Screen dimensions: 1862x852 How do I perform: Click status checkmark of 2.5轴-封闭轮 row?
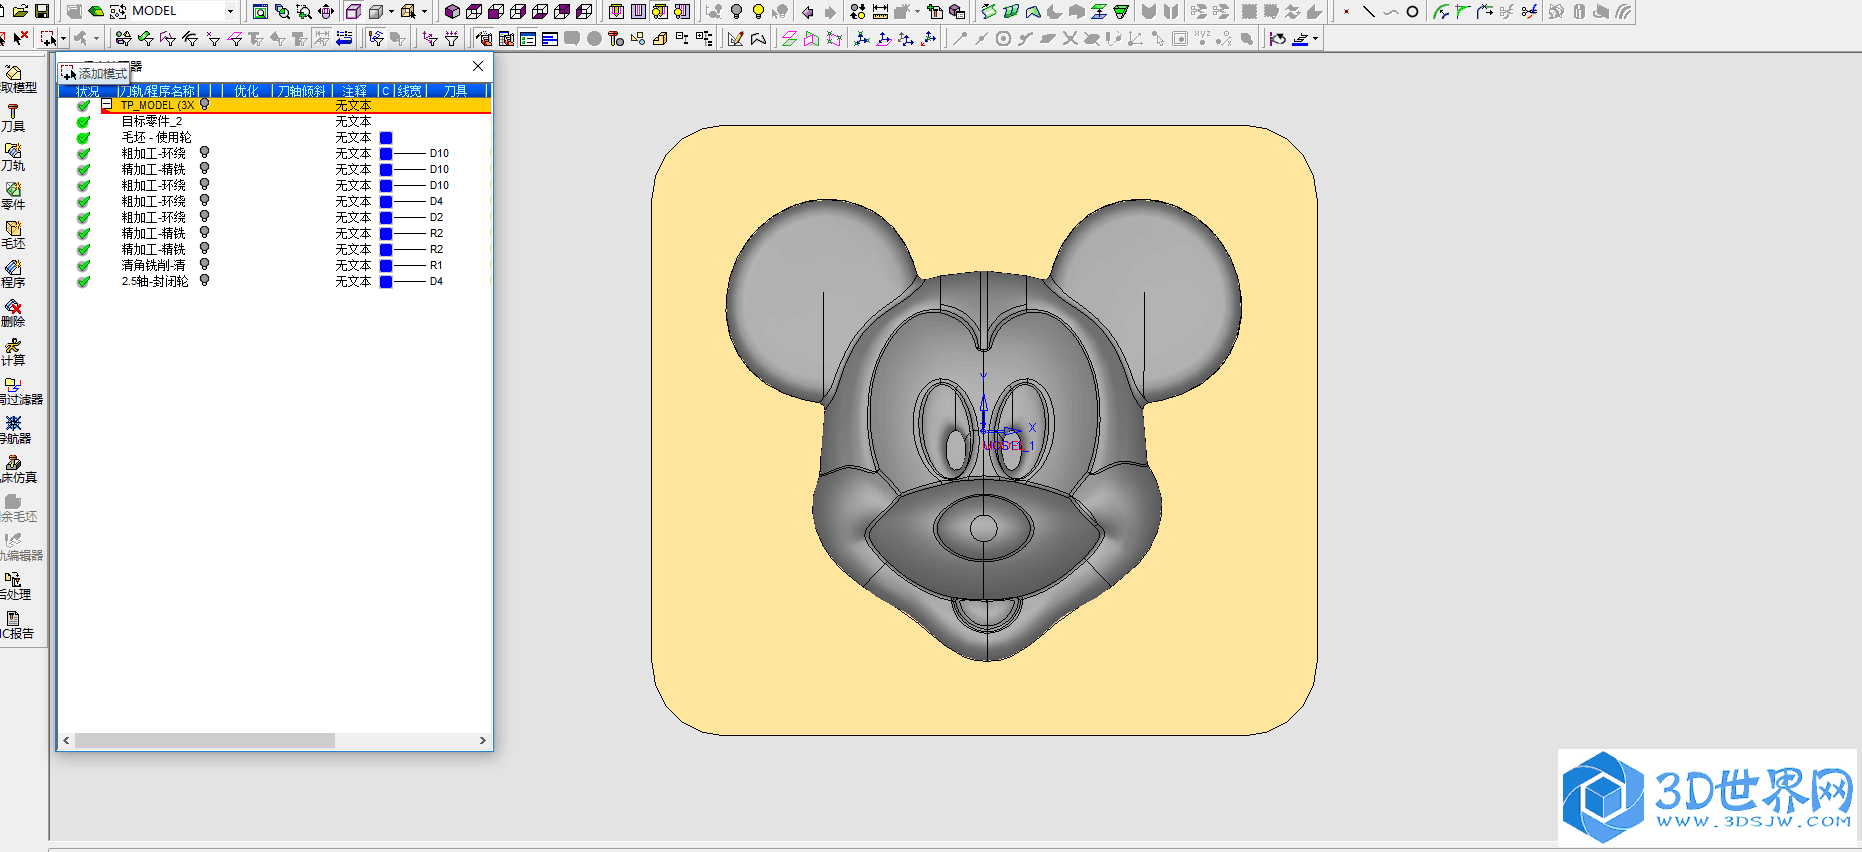tap(83, 281)
